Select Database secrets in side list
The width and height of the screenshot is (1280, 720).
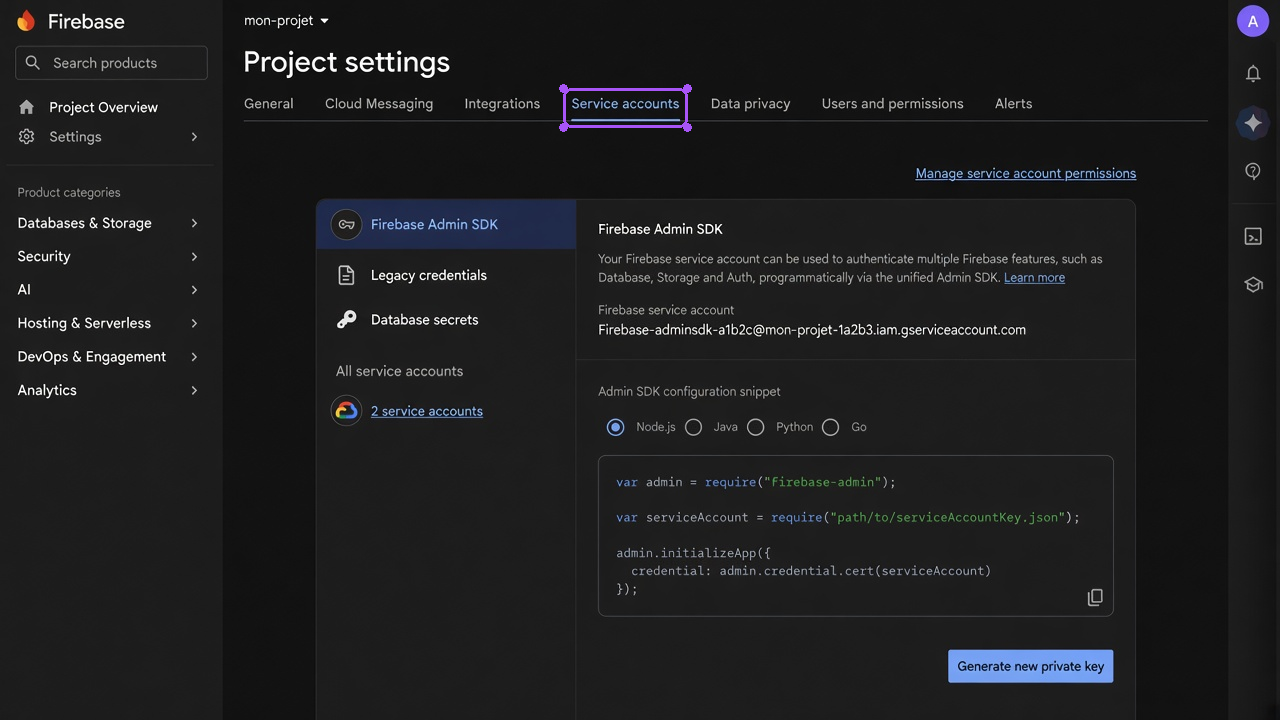(x=446, y=320)
